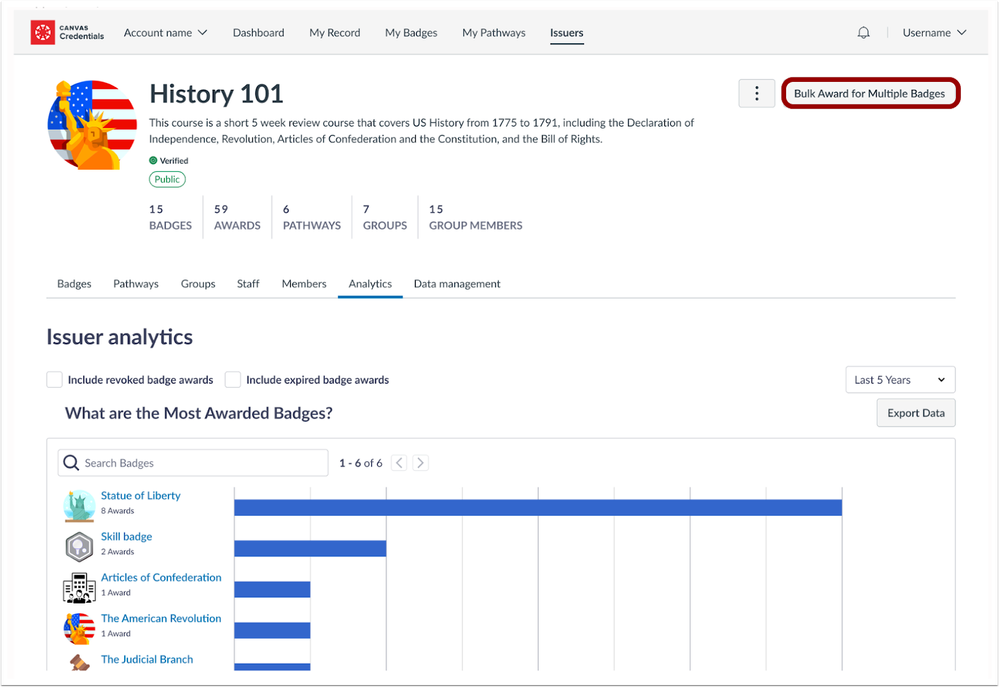Click the Statue of Liberty badge icon
The image size is (999, 687).
(x=79, y=505)
